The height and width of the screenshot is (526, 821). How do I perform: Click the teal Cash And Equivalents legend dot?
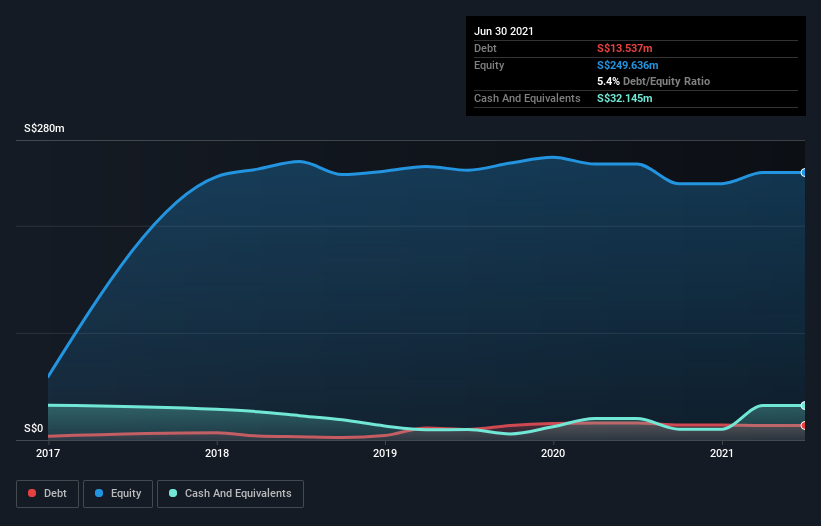(x=173, y=493)
